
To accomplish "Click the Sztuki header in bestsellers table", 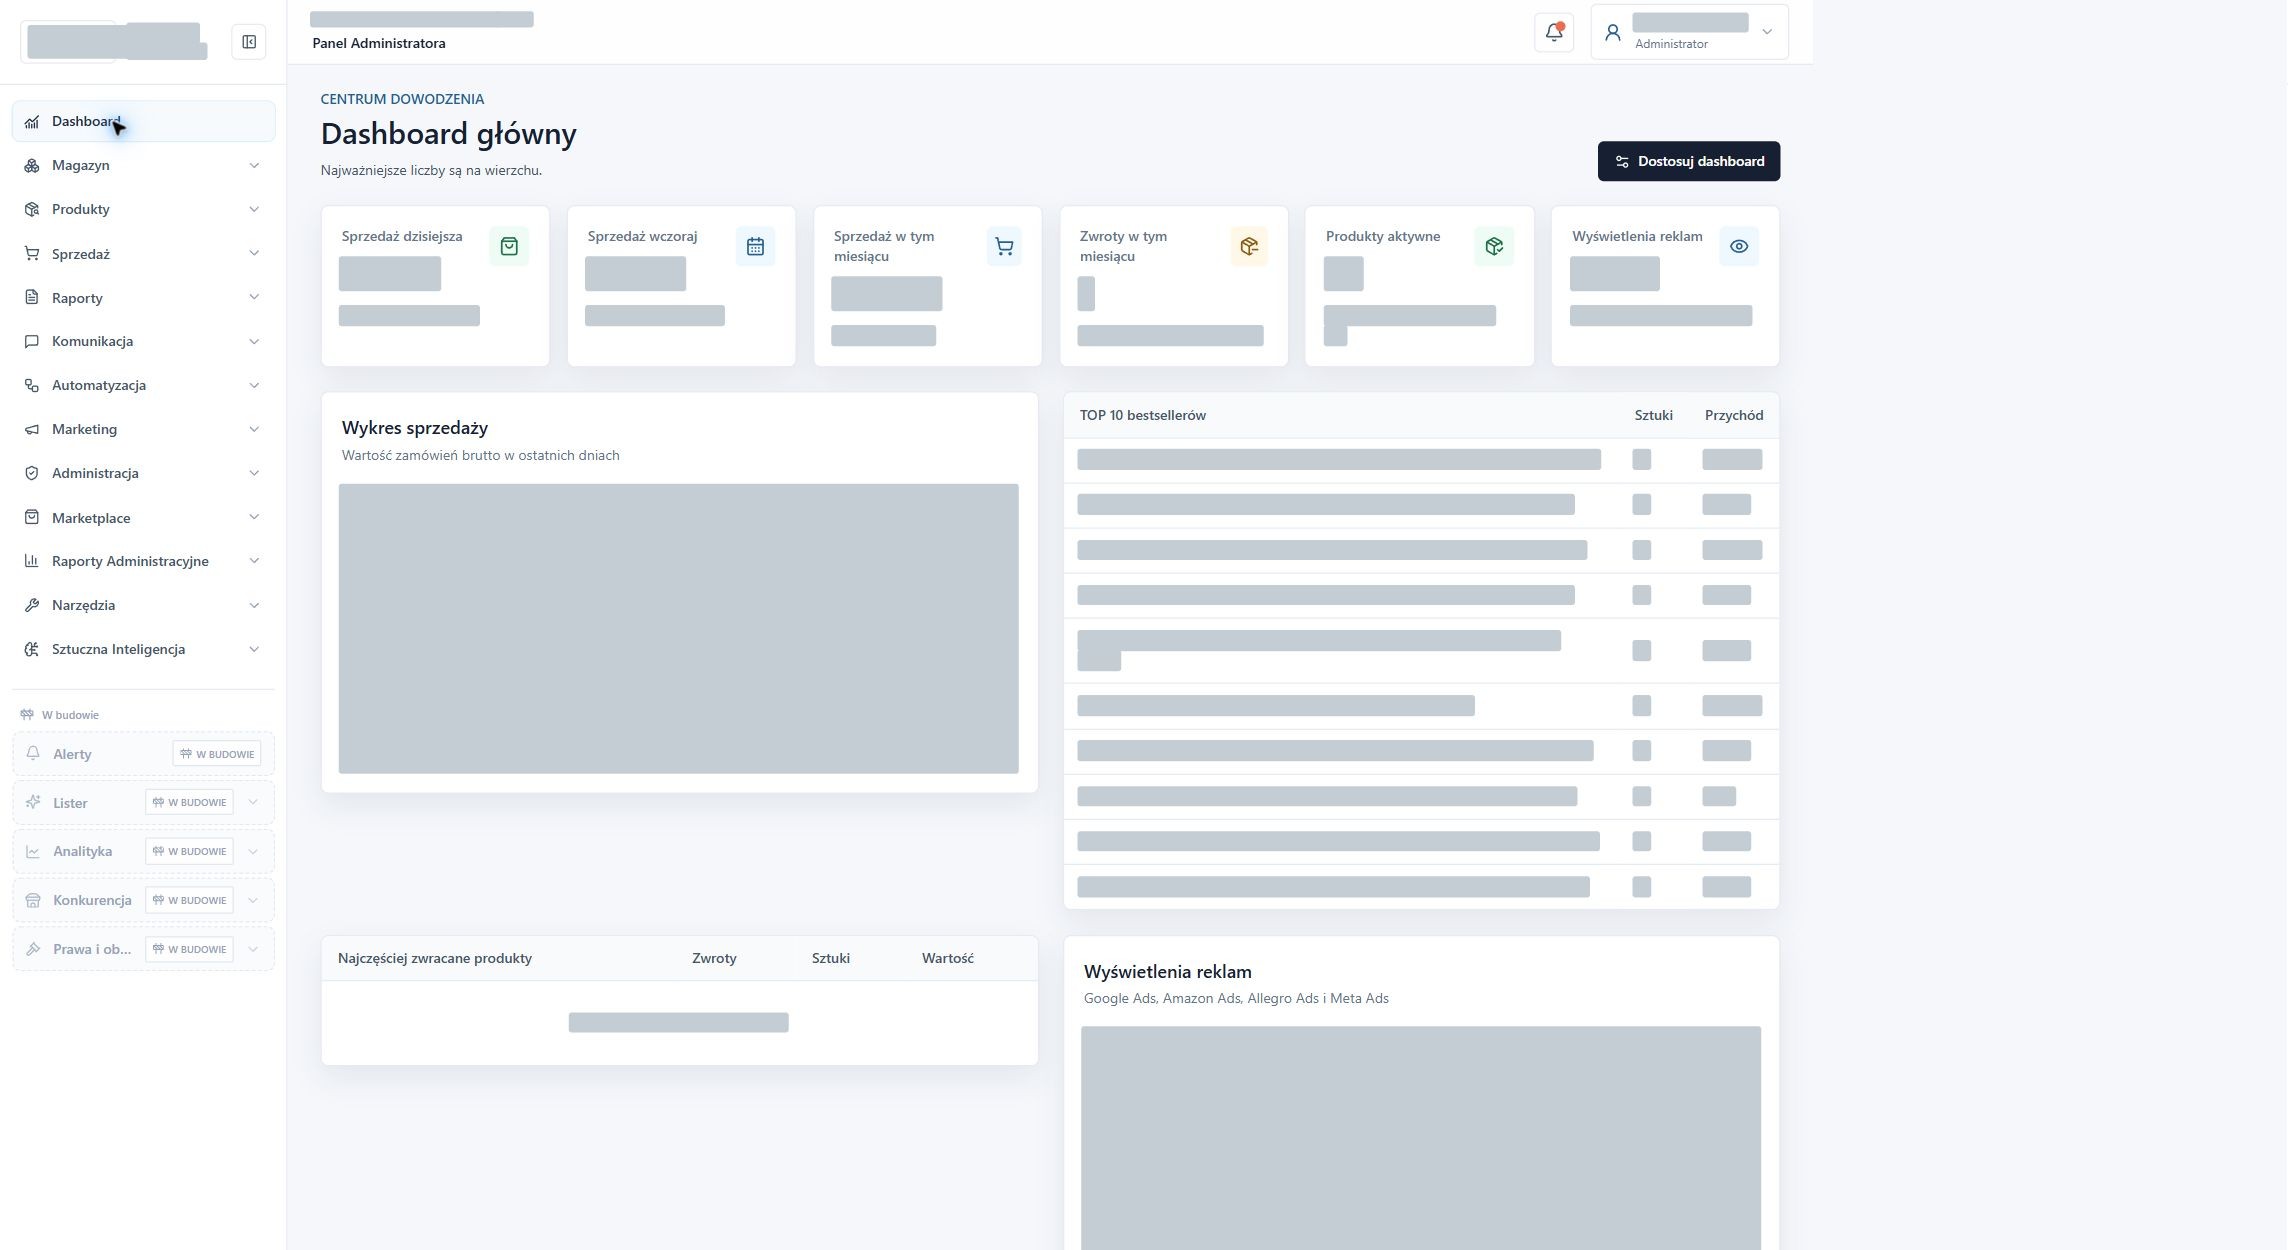I will point(1653,415).
